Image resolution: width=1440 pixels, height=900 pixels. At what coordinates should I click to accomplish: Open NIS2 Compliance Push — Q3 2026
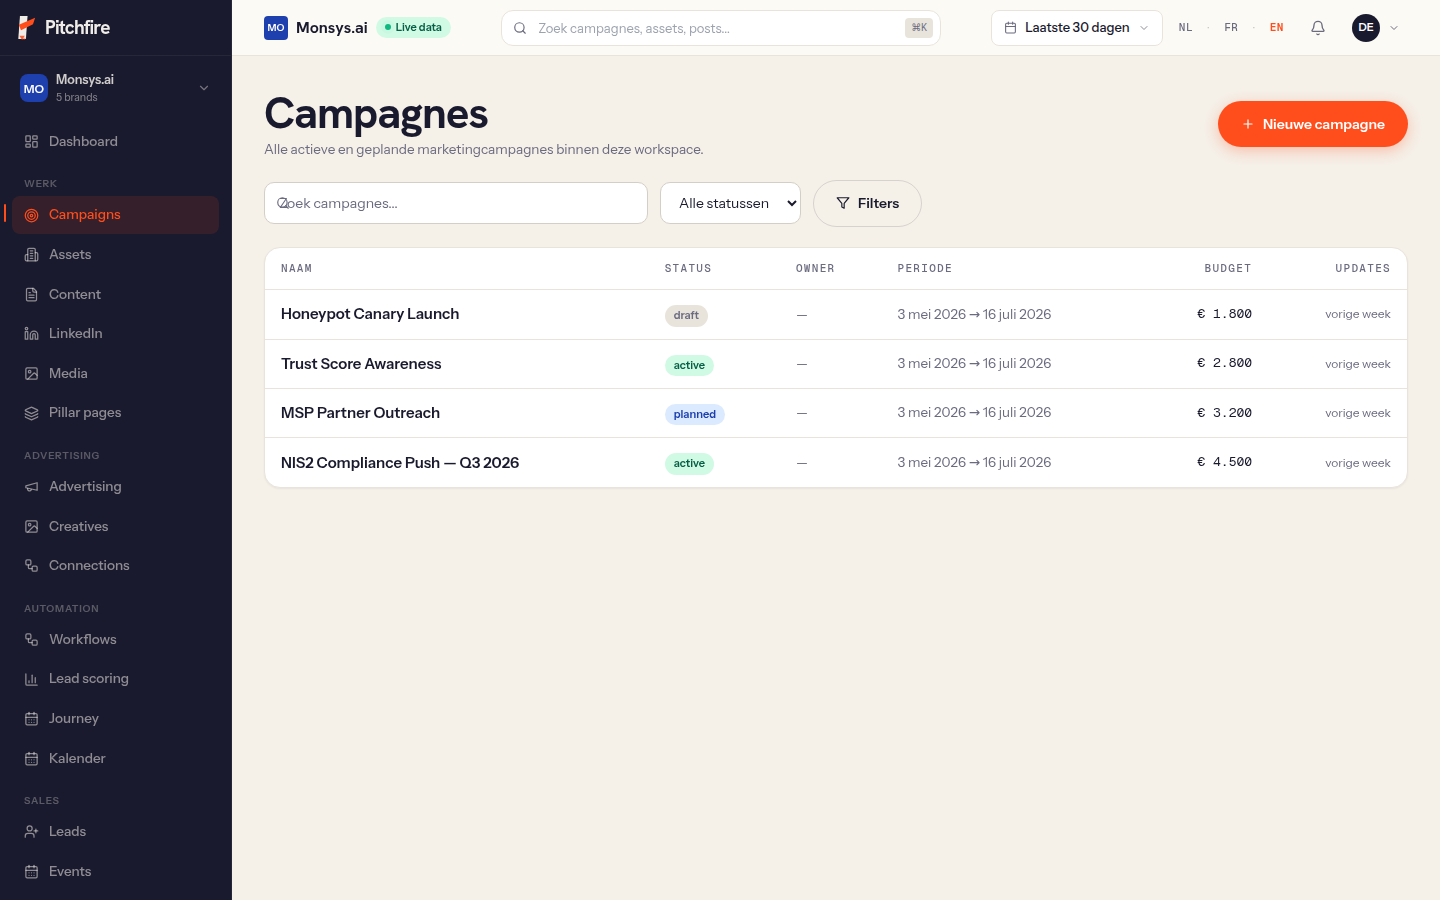pyautogui.click(x=400, y=463)
